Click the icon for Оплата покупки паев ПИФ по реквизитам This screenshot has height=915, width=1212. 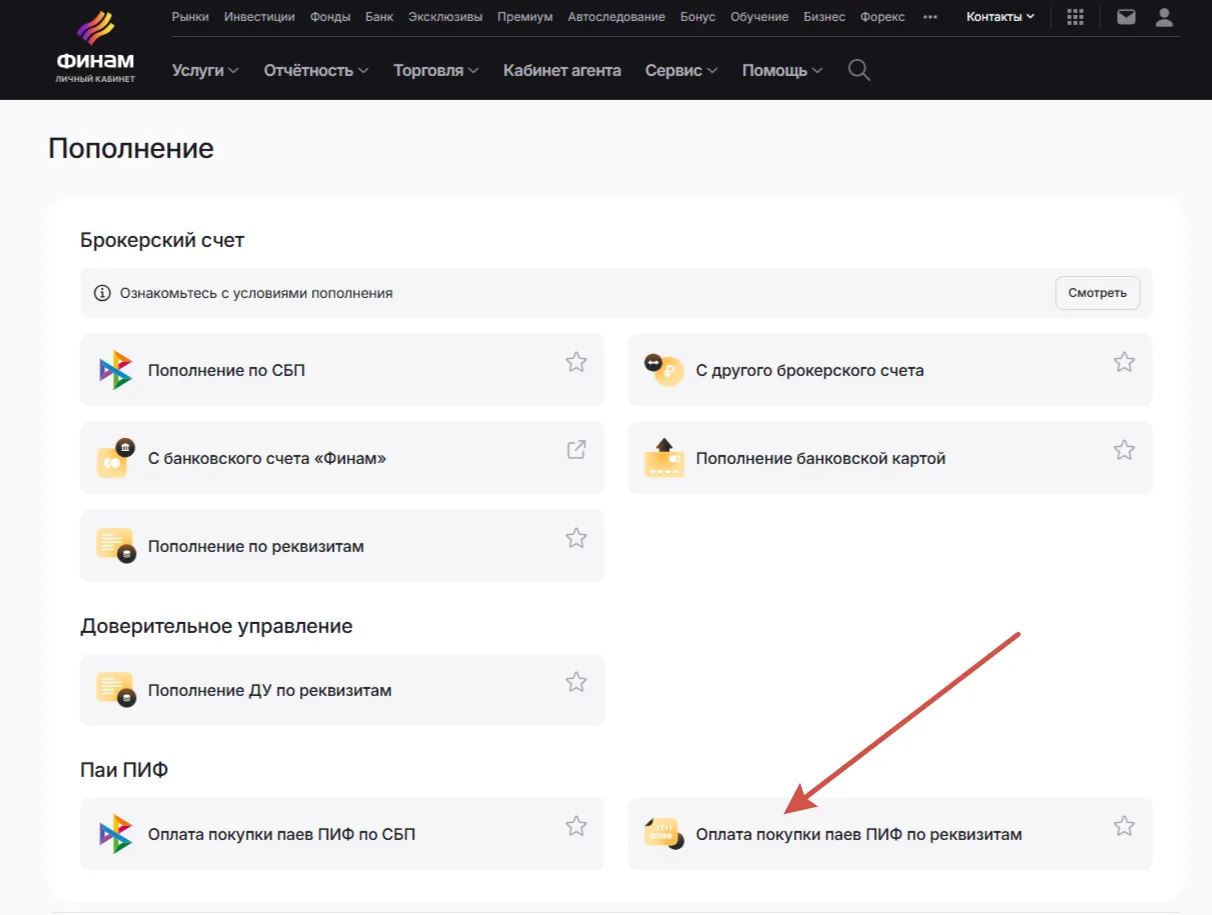[x=663, y=834]
